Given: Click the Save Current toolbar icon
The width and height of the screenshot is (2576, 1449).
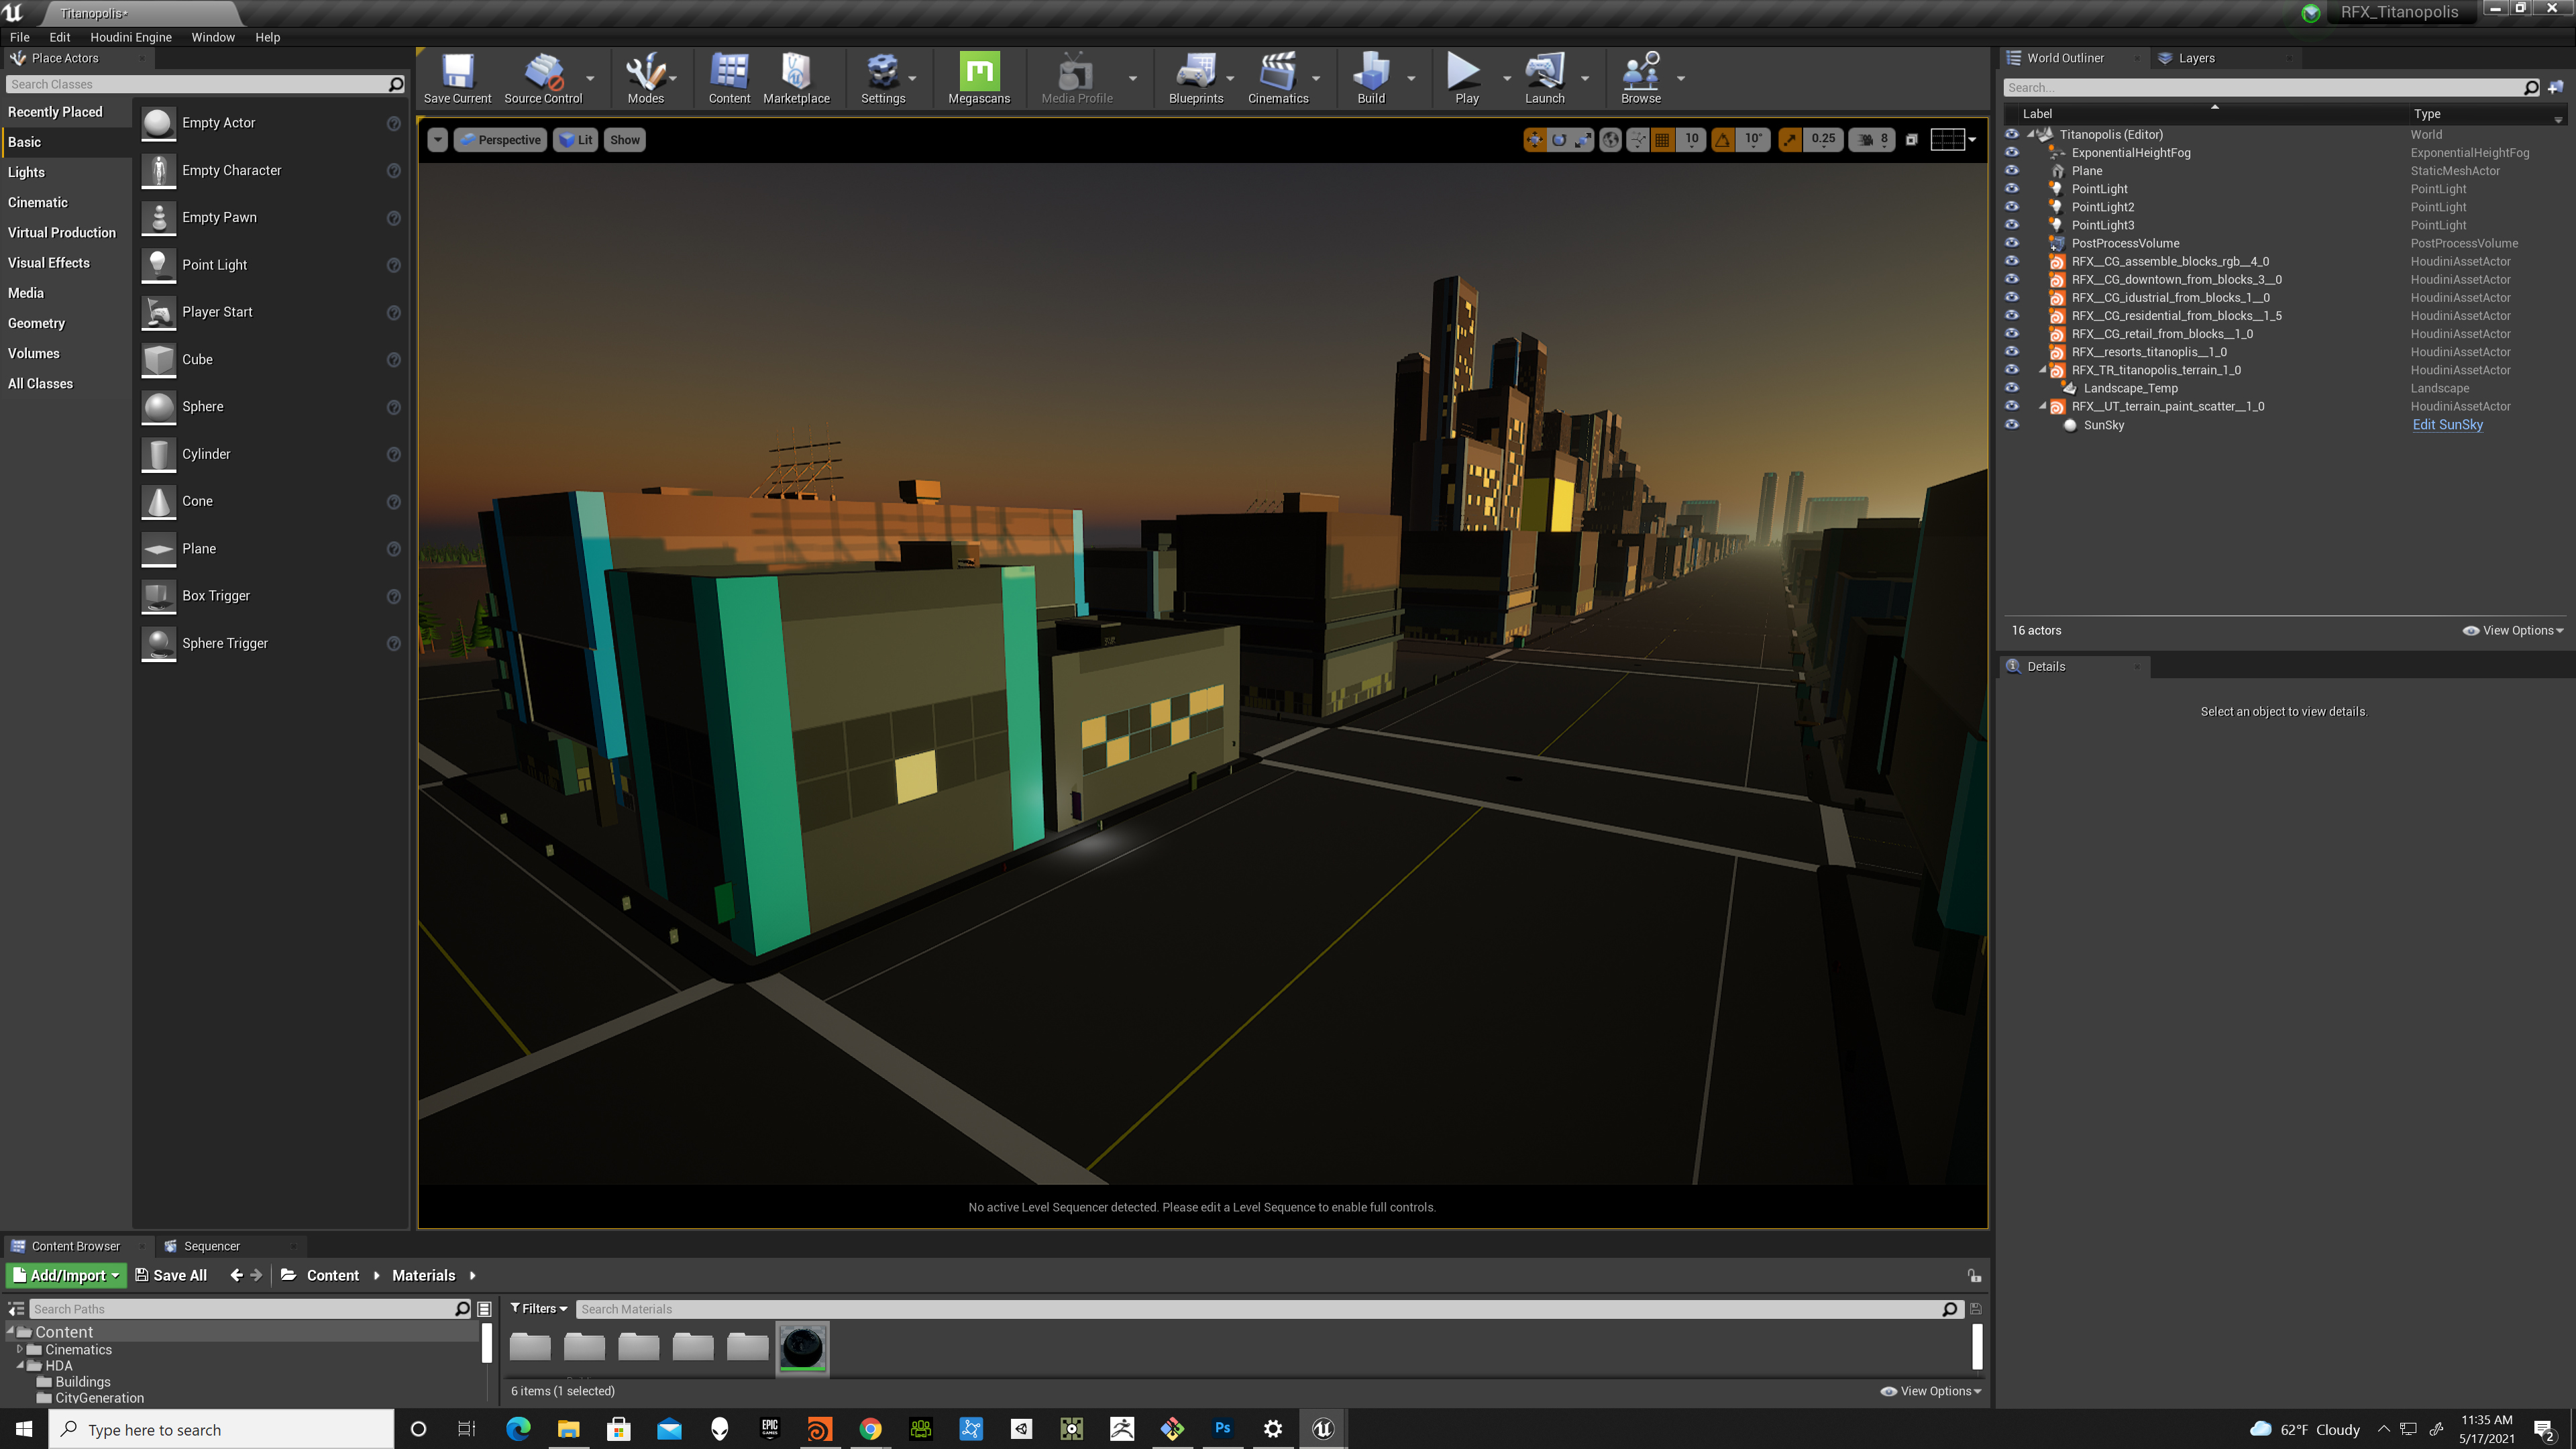Looking at the screenshot, I should [457, 78].
